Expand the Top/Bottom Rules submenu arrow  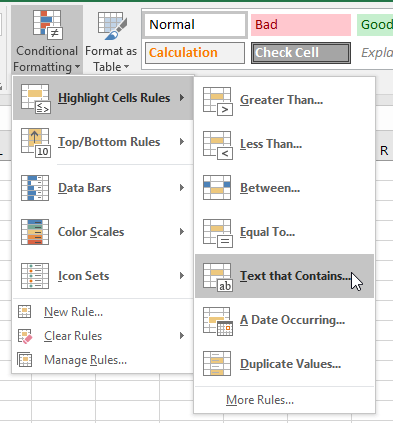[x=182, y=142]
